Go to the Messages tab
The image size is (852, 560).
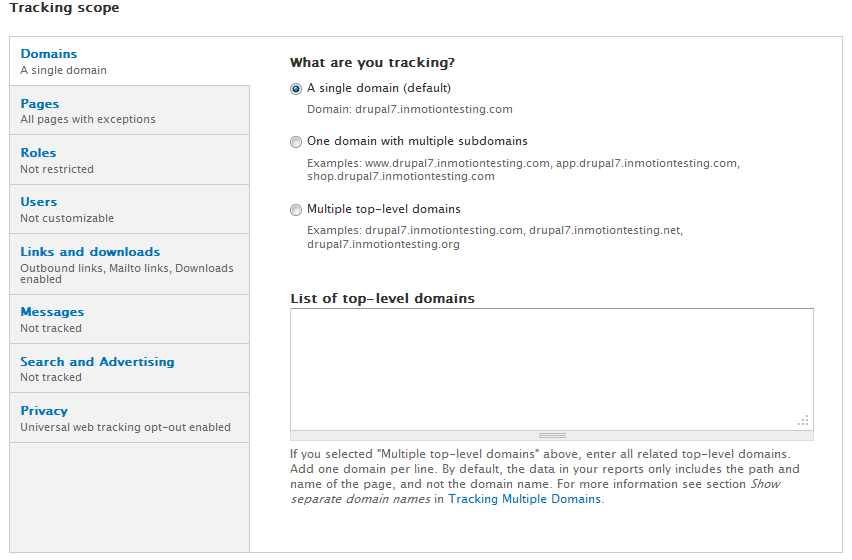pyautogui.click(x=52, y=312)
